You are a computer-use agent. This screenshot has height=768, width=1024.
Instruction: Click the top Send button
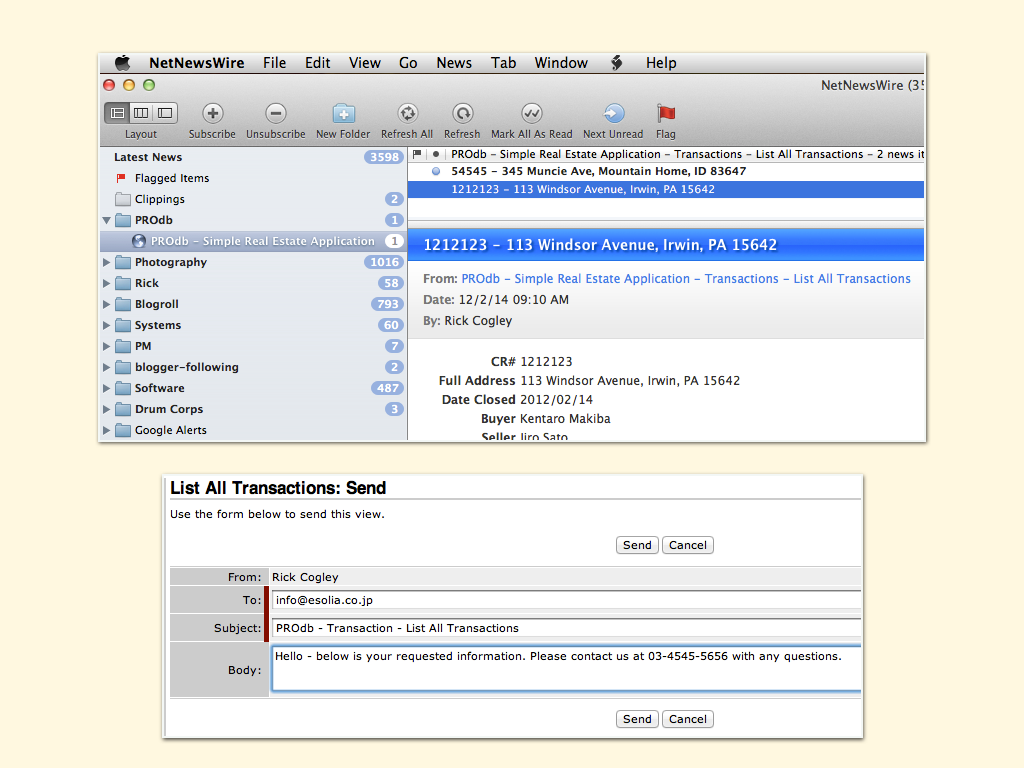[x=637, y=545]
